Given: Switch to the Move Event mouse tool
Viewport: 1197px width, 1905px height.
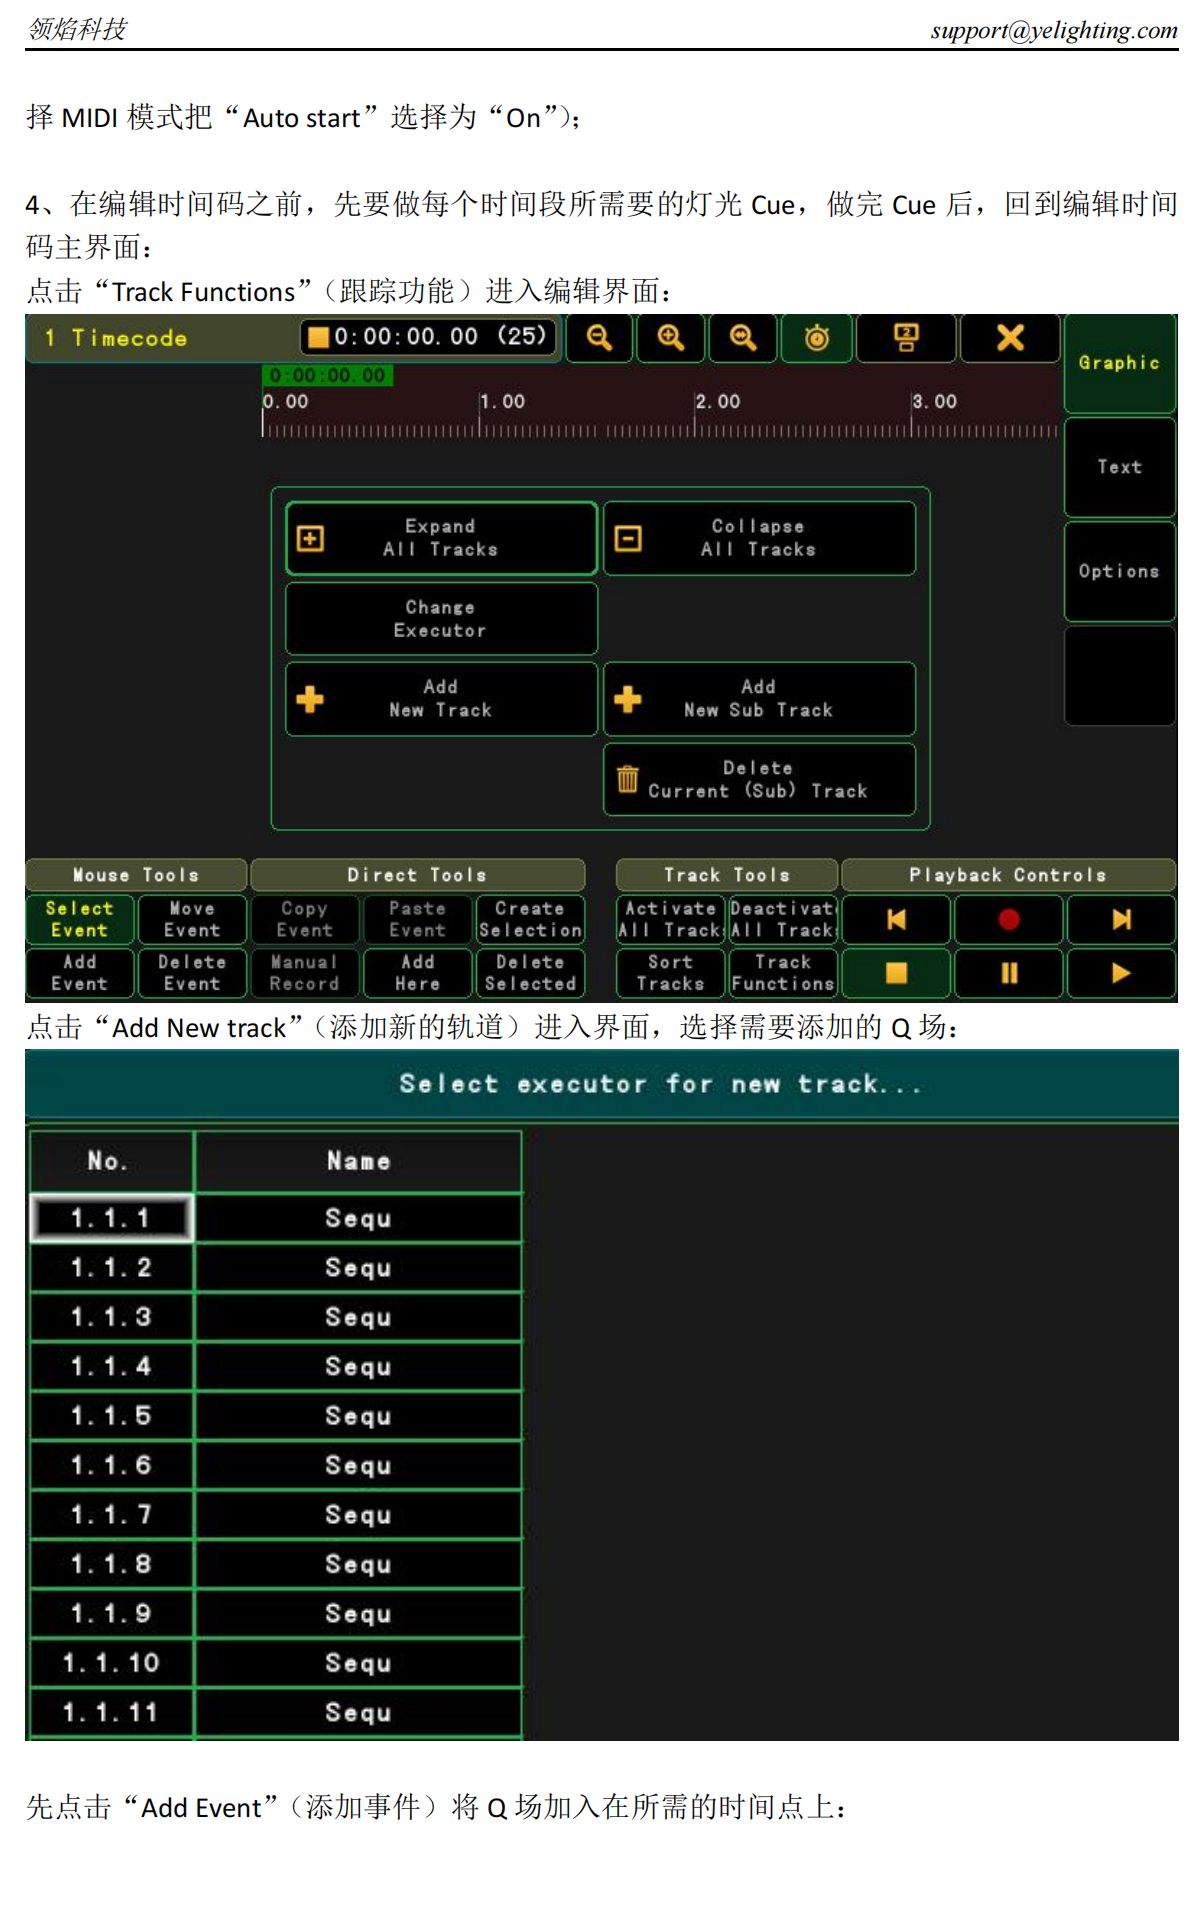Looking at the screenshot, I should coord(192,919).
